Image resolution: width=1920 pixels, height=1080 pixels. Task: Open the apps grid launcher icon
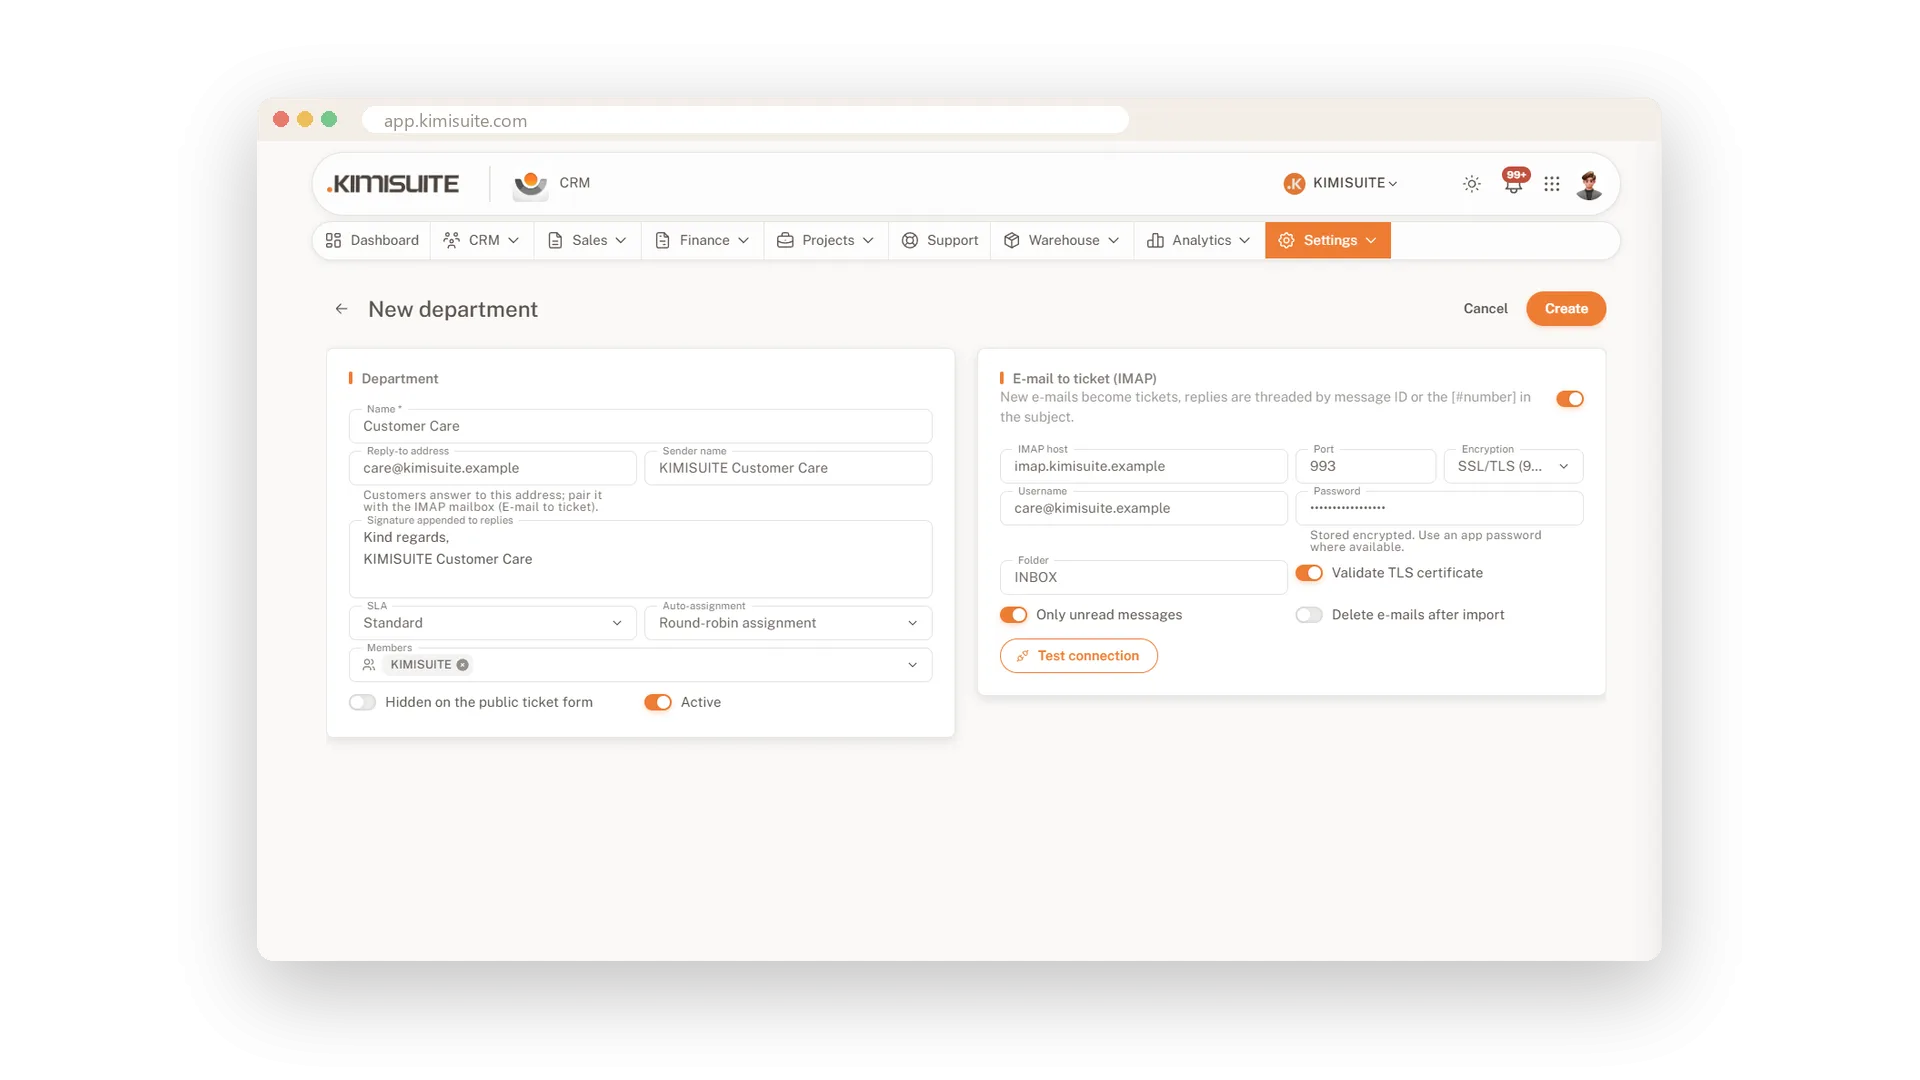1551,184
